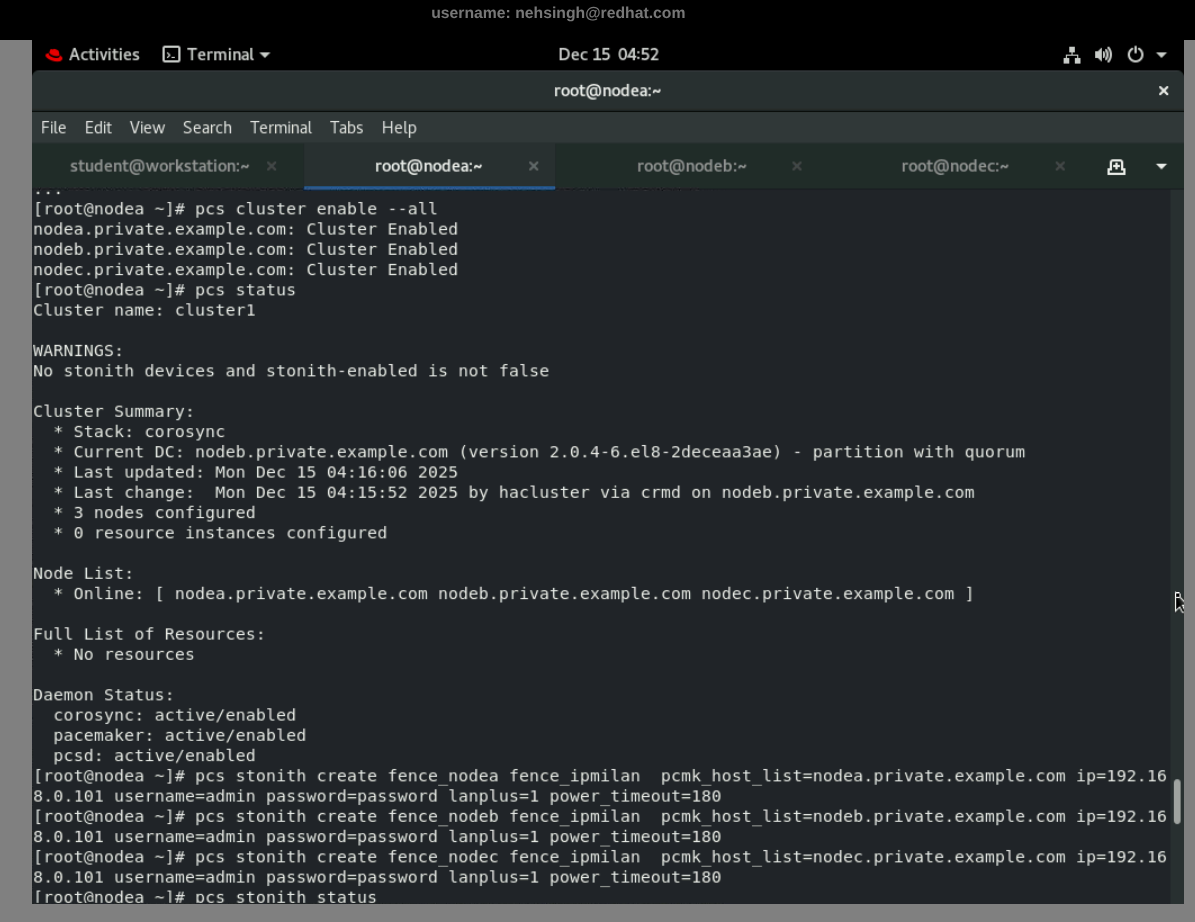Viewport: 1195px width, 922px height.
Task: Open the clock showing Dec 15 04:52
Action: pos(608,55)
